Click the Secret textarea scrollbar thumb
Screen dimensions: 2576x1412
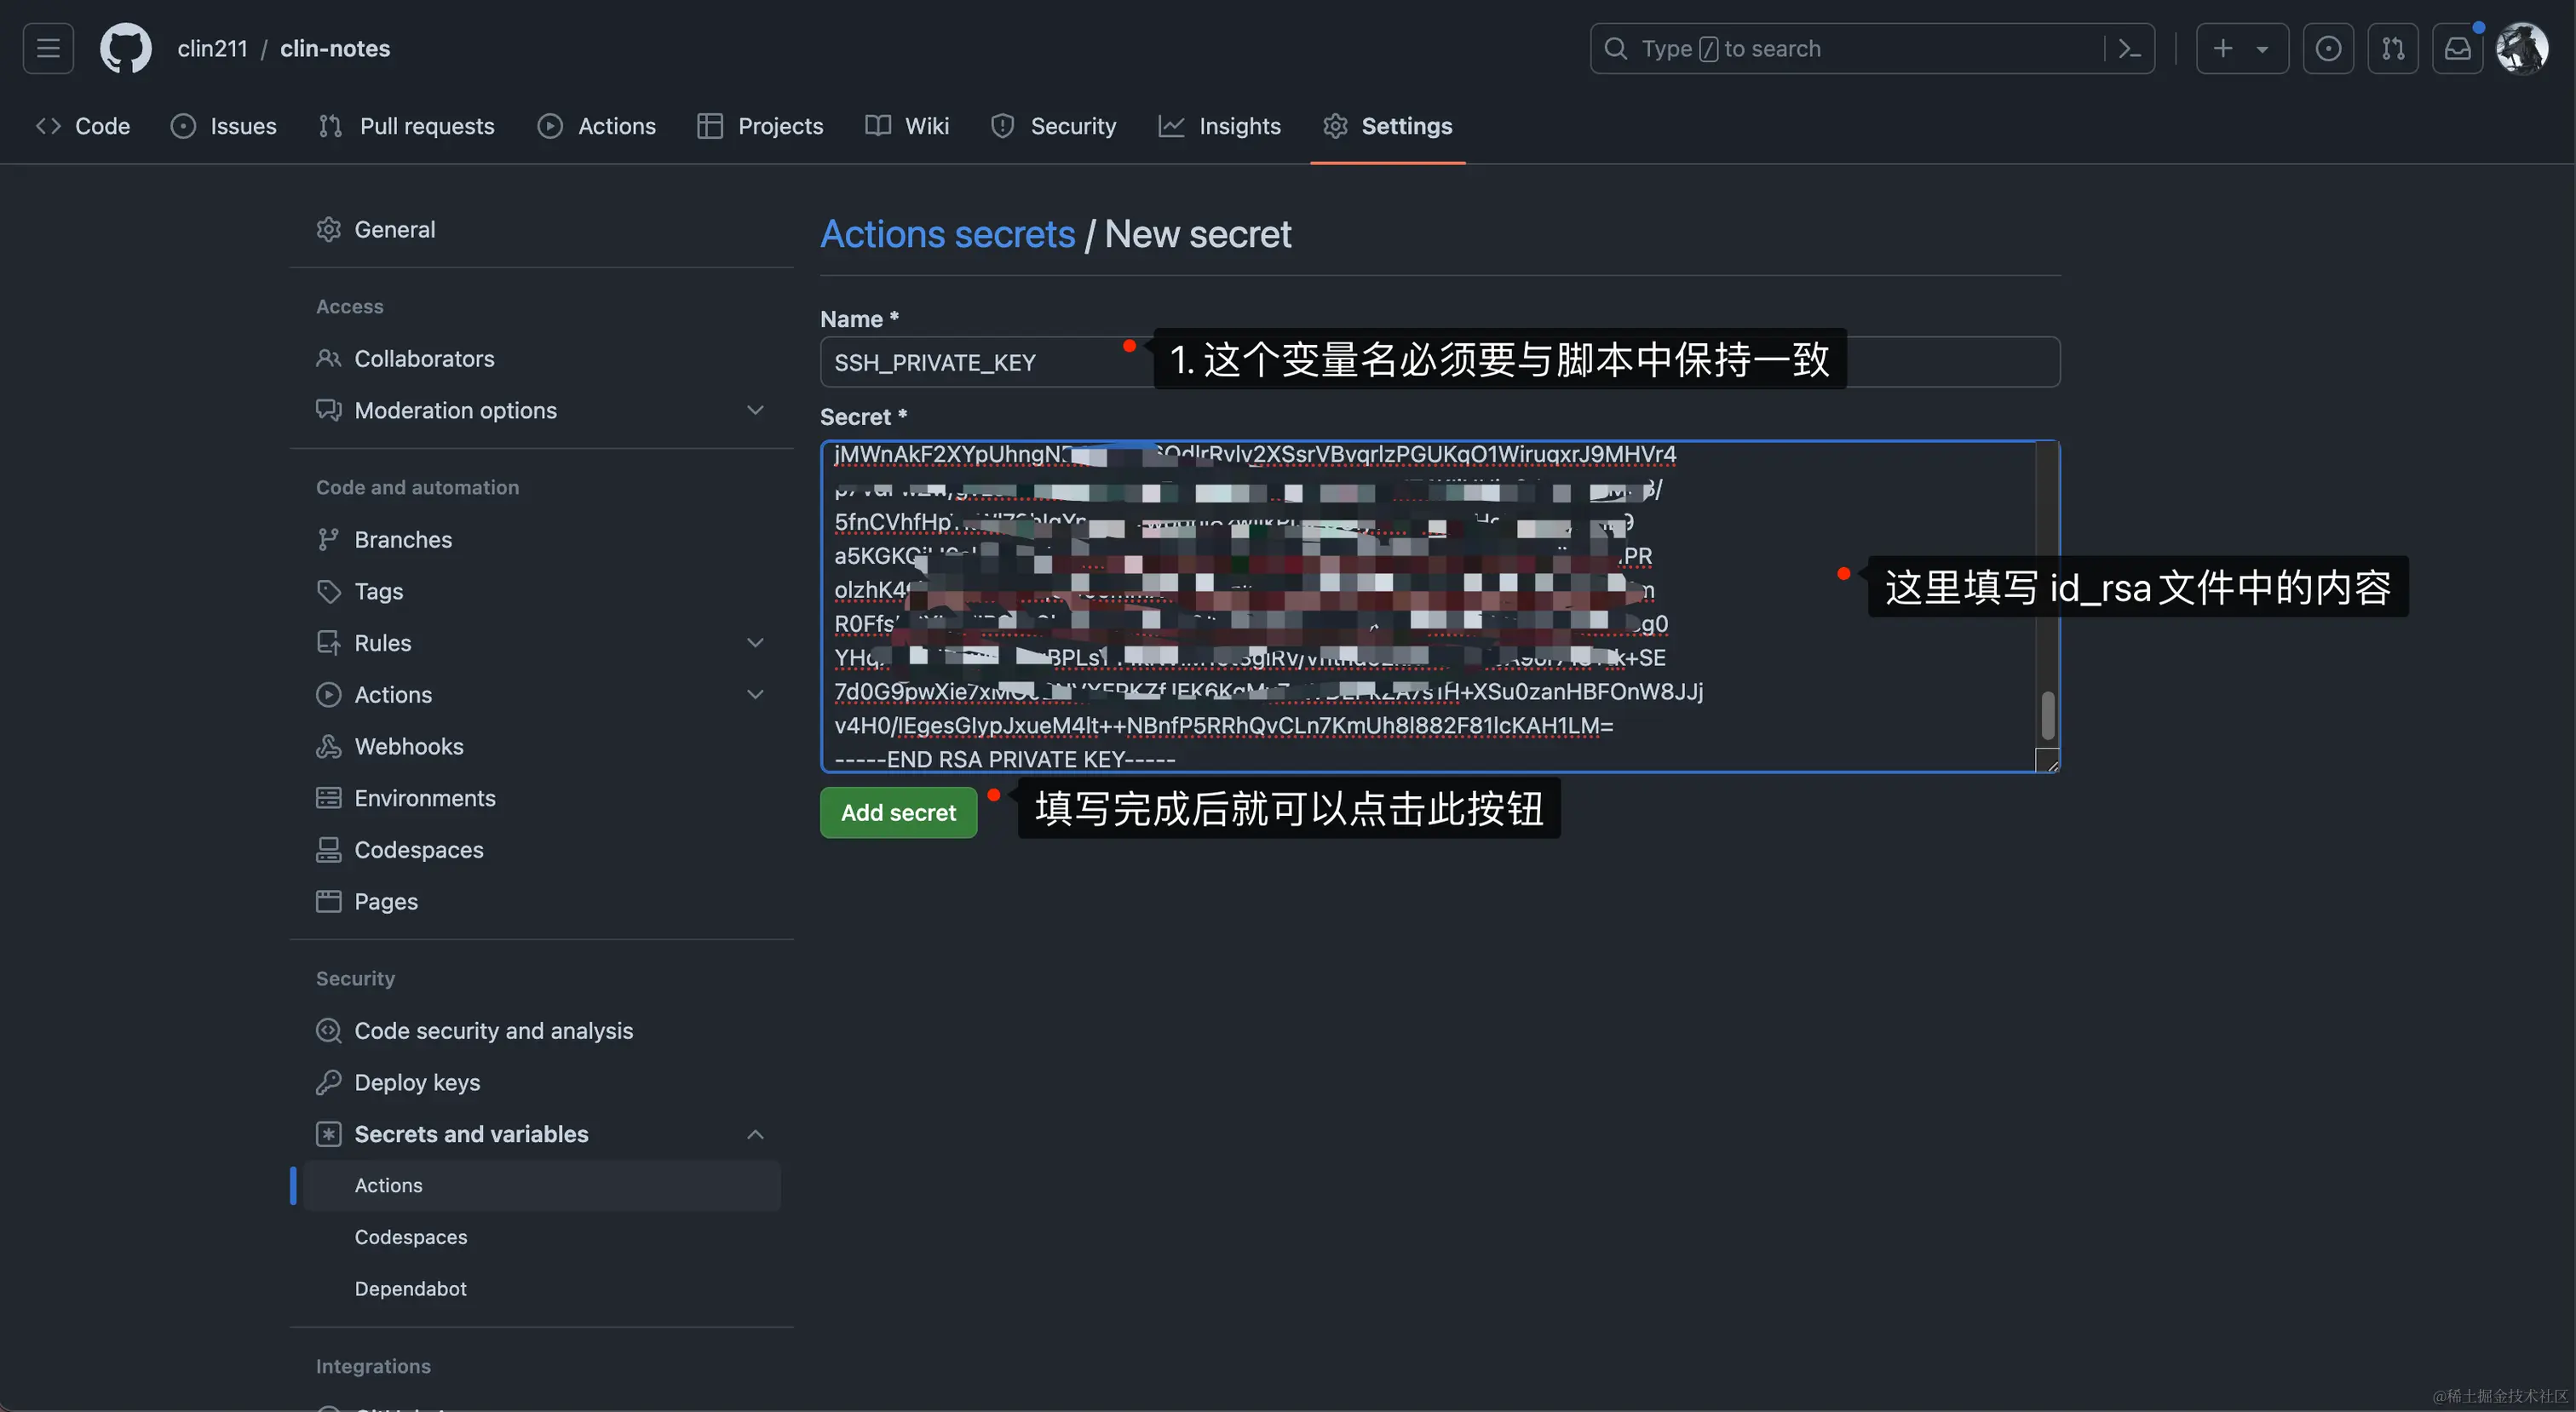(2047, 715)
